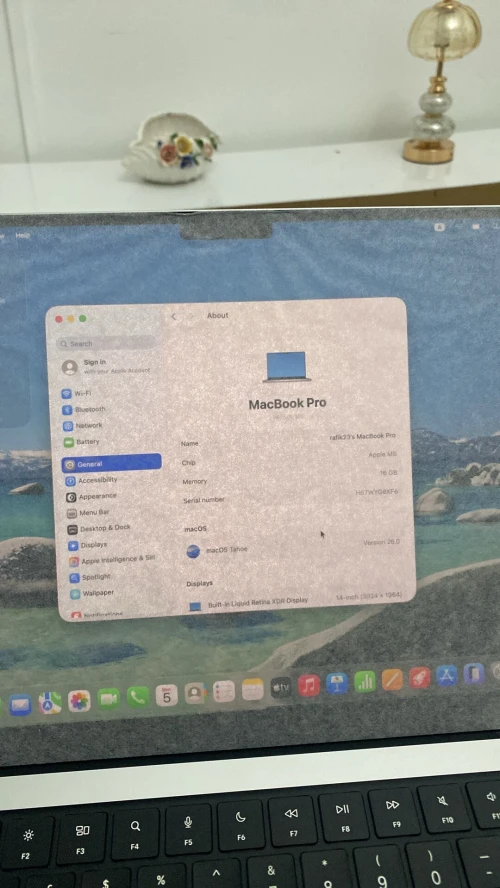Open Accessibility settings
Image resolution: width=500 pixels, height=888 pixels.
click(x=91, y=480)
